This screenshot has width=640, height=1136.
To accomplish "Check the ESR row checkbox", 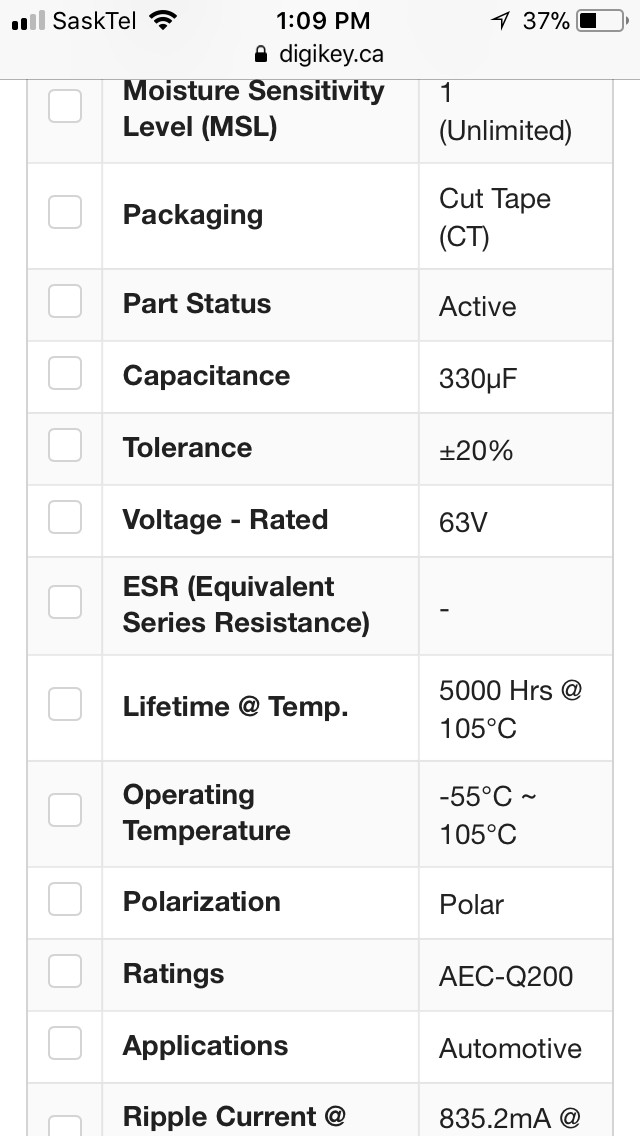I will 65,602.
